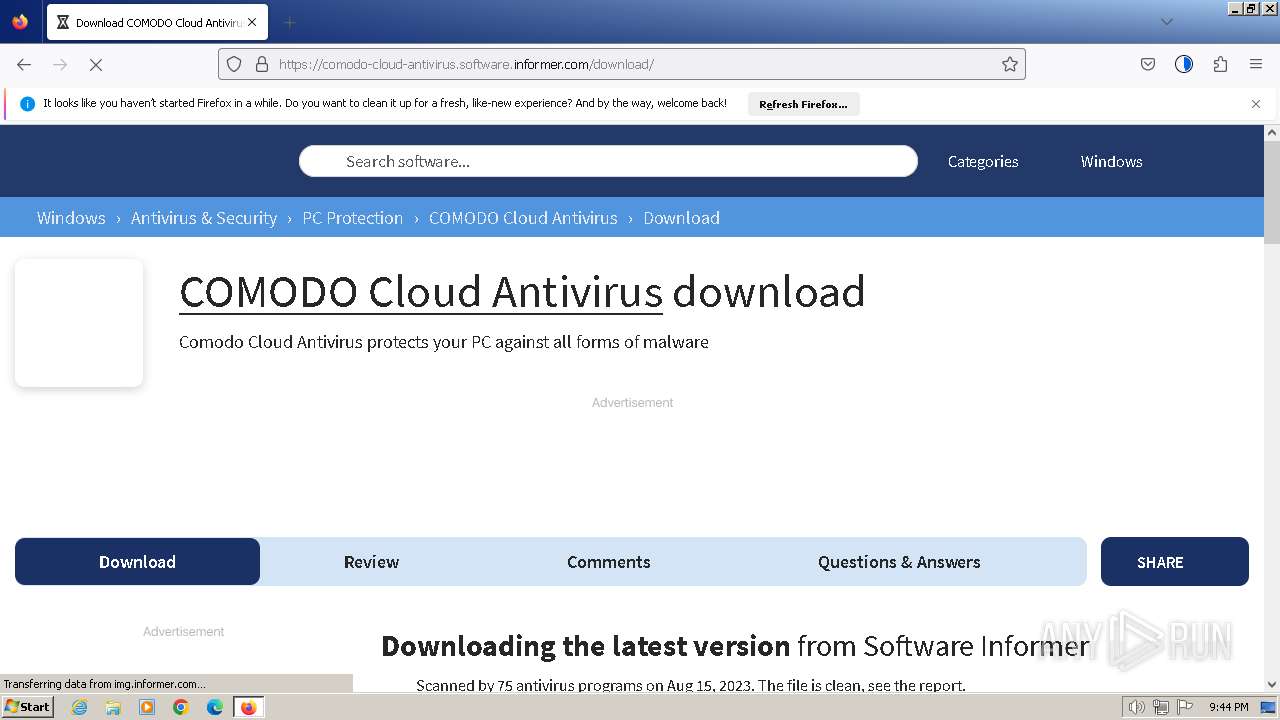1280x720 pixels.
Task: Click the 'Comodo Cloud Antivirus protects your PC' description
Action: [x=444, y=342]
